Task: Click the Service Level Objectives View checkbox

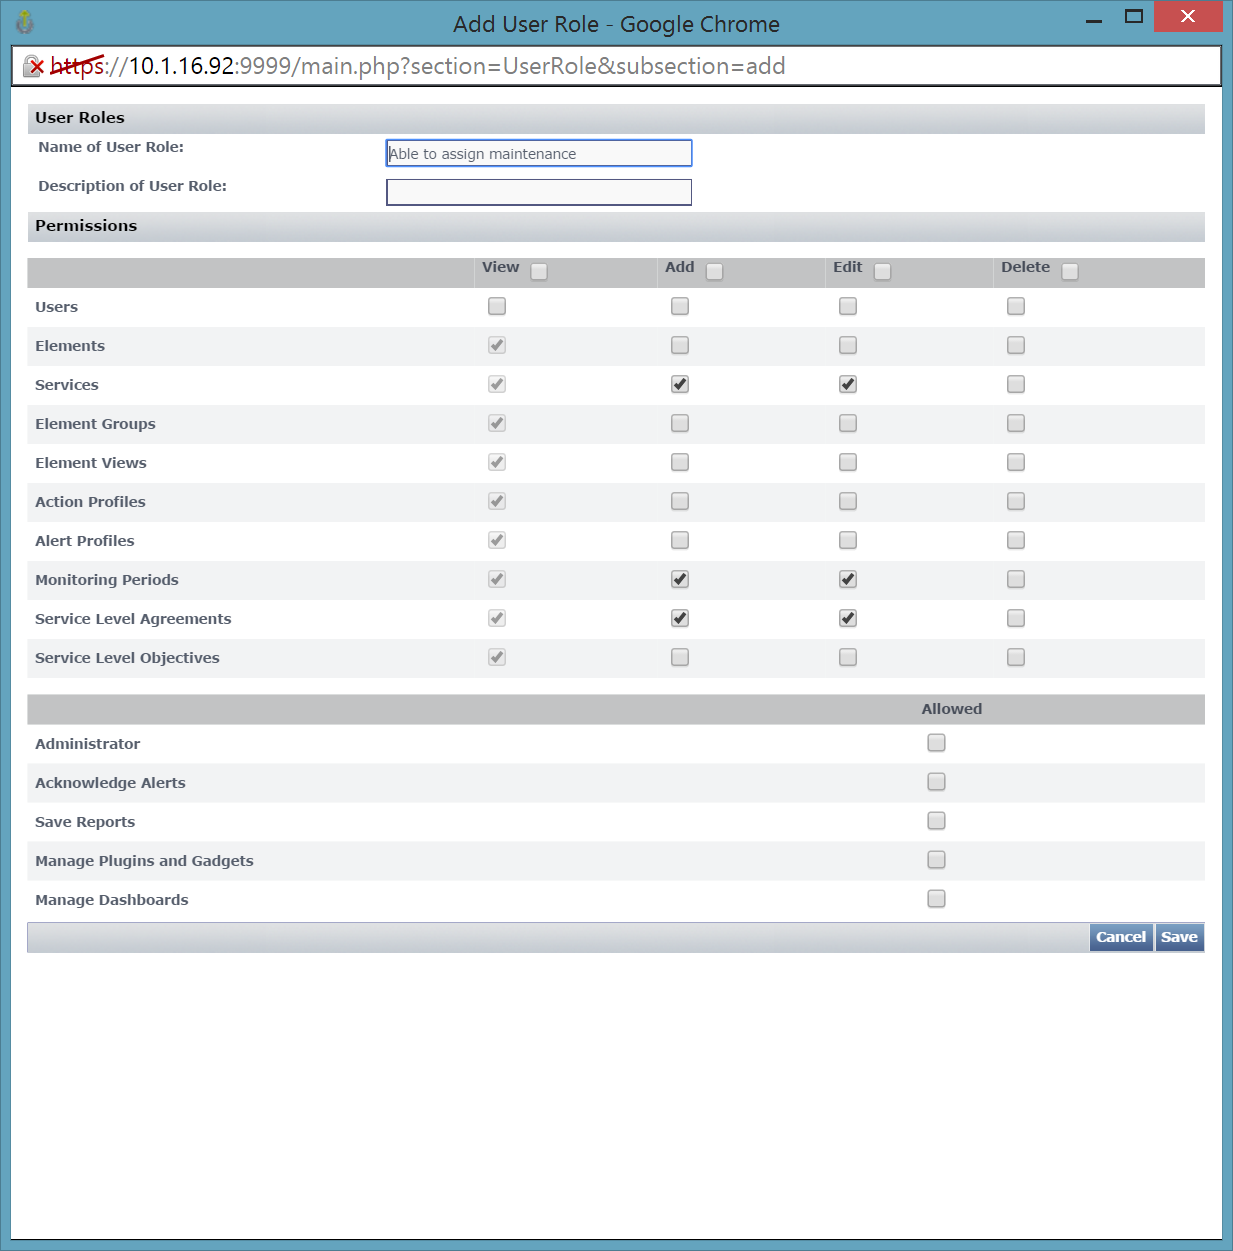Action: tap(497, 657)
